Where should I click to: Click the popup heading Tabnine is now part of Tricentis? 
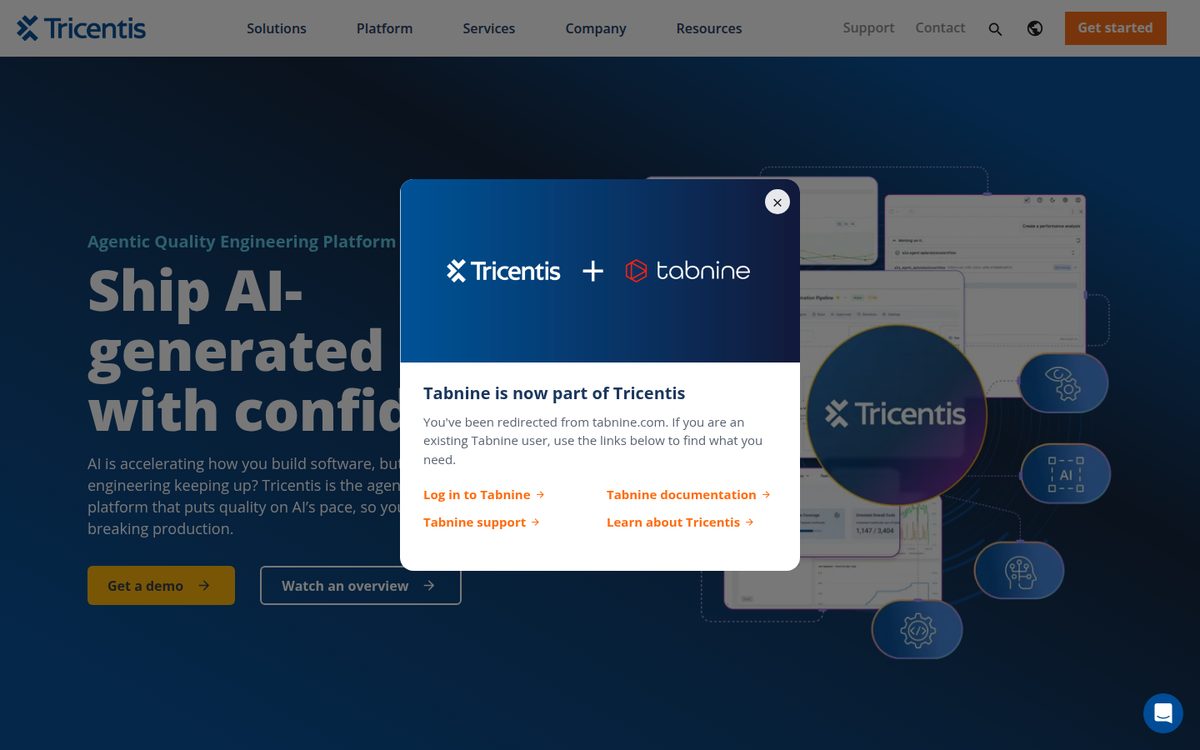click(554, 393)
